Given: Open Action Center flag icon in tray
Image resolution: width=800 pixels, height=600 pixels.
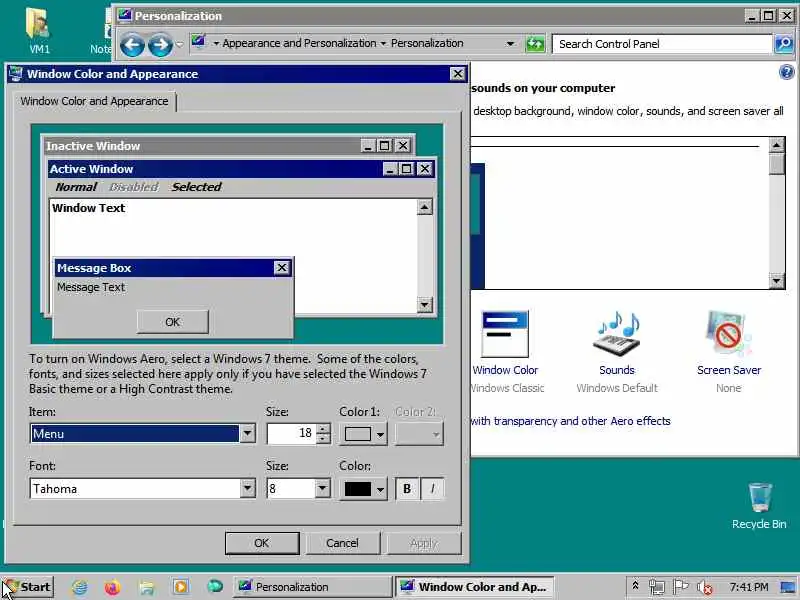Looking at the screenshot, I should [681, 587].
